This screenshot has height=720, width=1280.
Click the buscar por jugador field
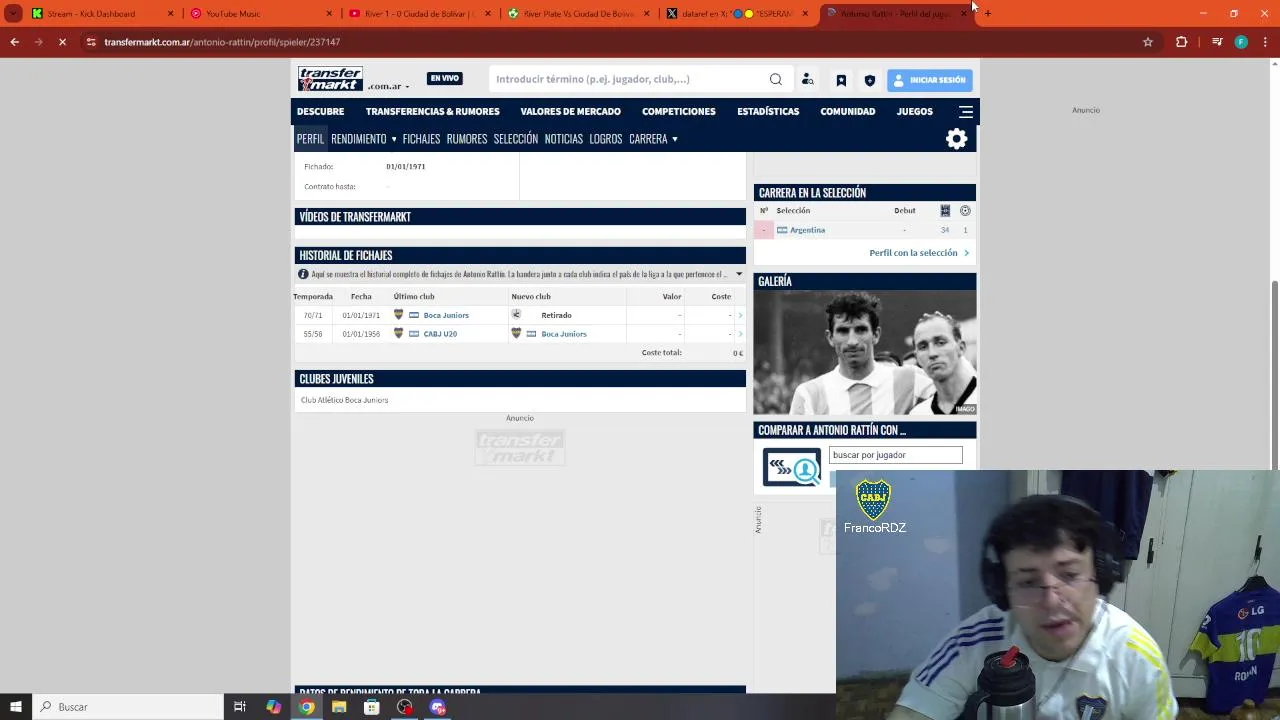[x=896, y=455]
